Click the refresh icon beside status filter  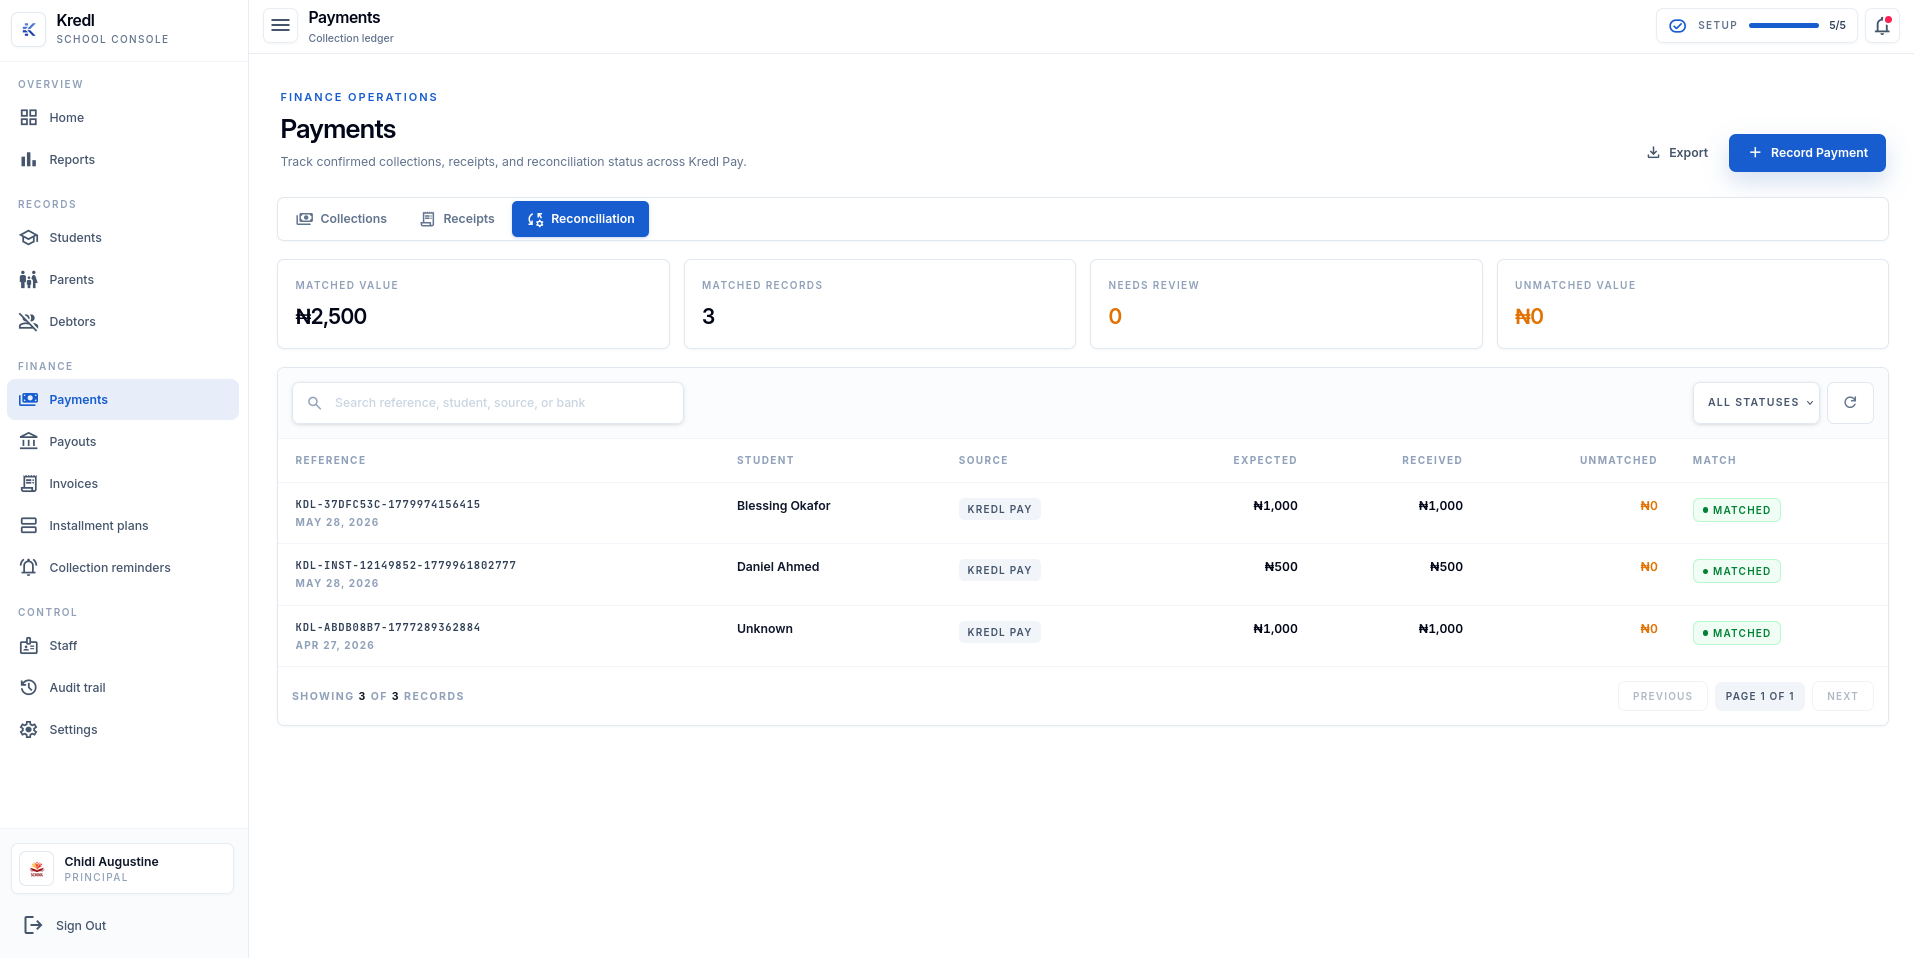(1850, 403)
